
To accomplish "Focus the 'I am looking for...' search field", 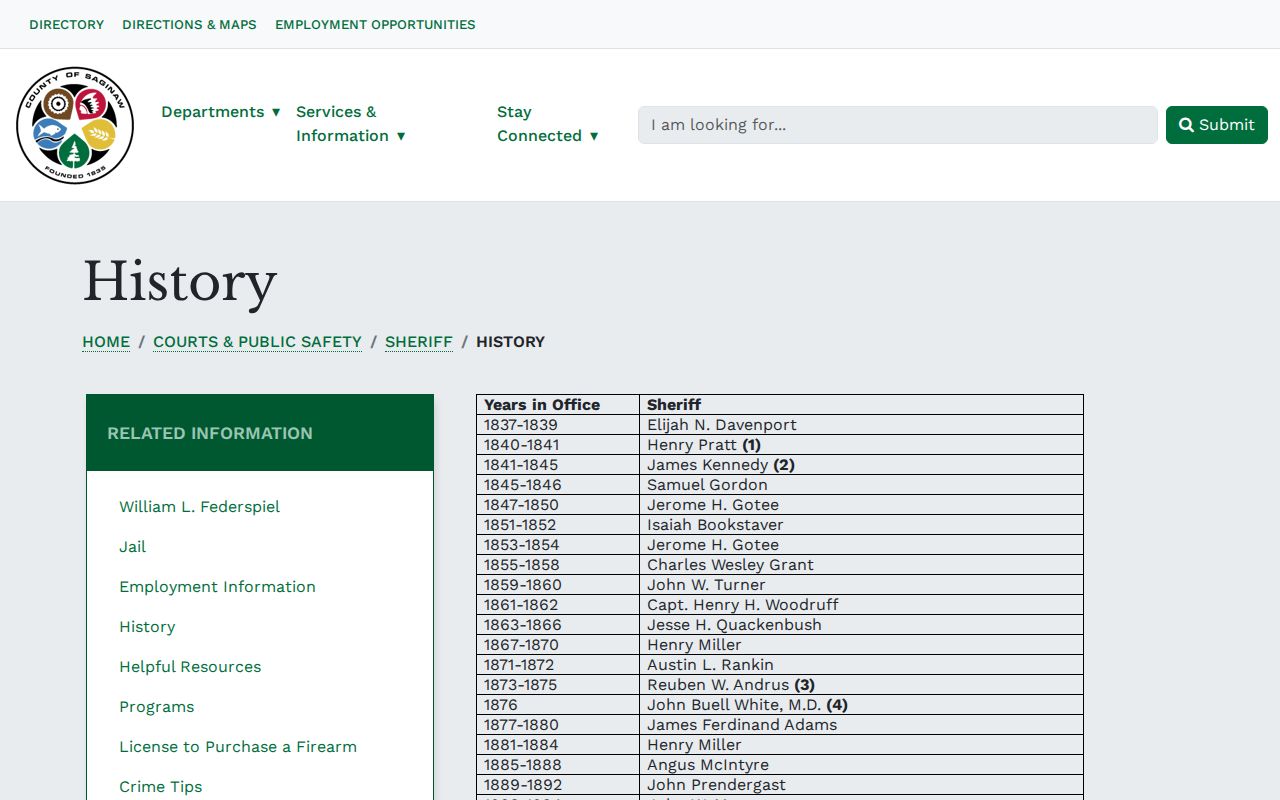I will [898, 125].
